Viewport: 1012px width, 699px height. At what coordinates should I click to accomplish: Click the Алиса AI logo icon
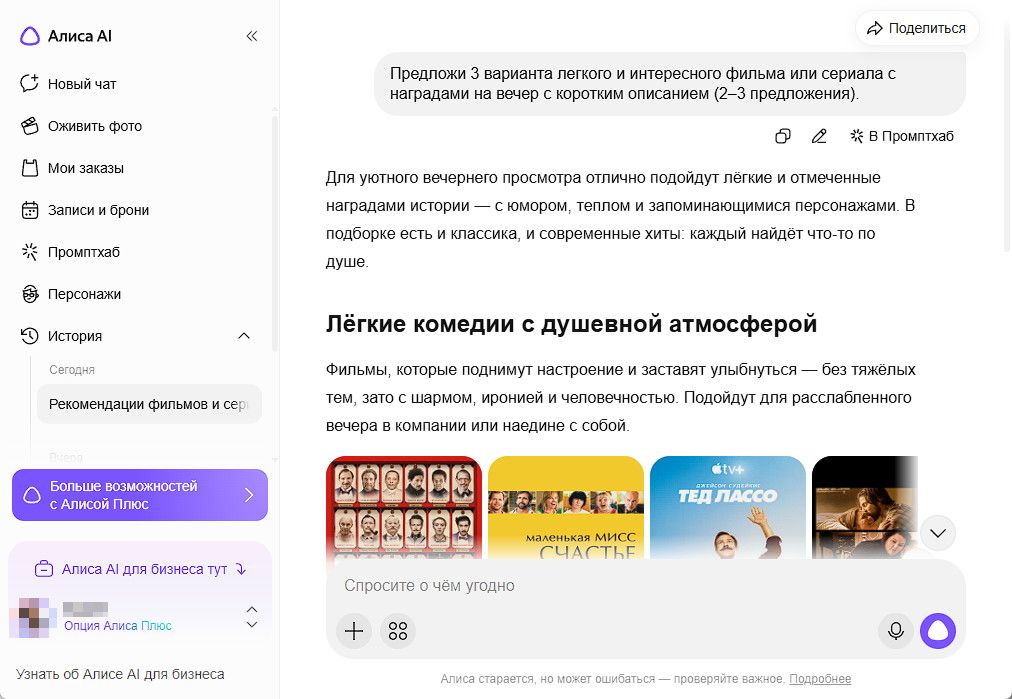click(30, 36)
